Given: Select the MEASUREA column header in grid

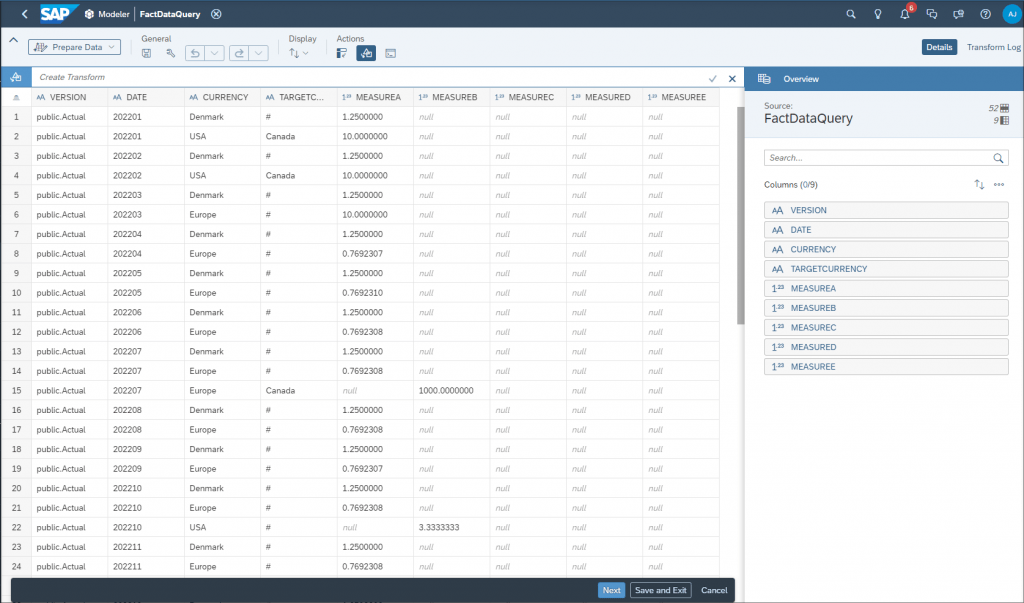Looking at the screenshot, I should (375, 97).
